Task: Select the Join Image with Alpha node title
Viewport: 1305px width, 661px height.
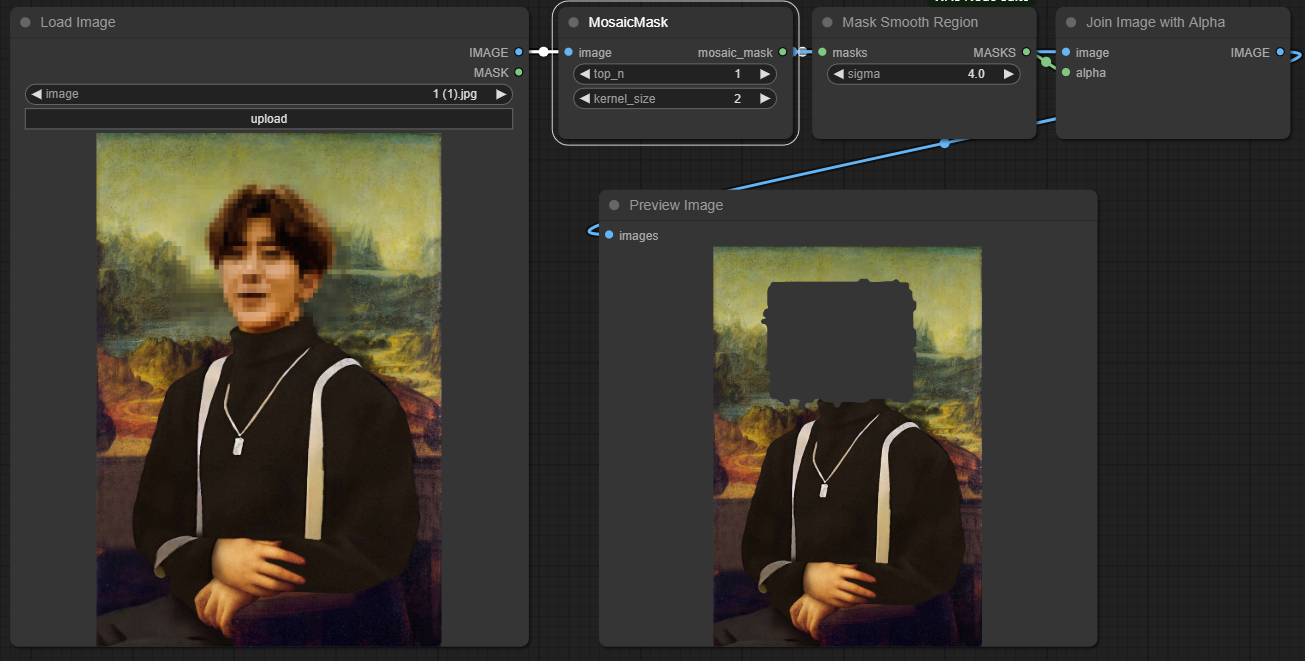Action: coord(1155,22)
